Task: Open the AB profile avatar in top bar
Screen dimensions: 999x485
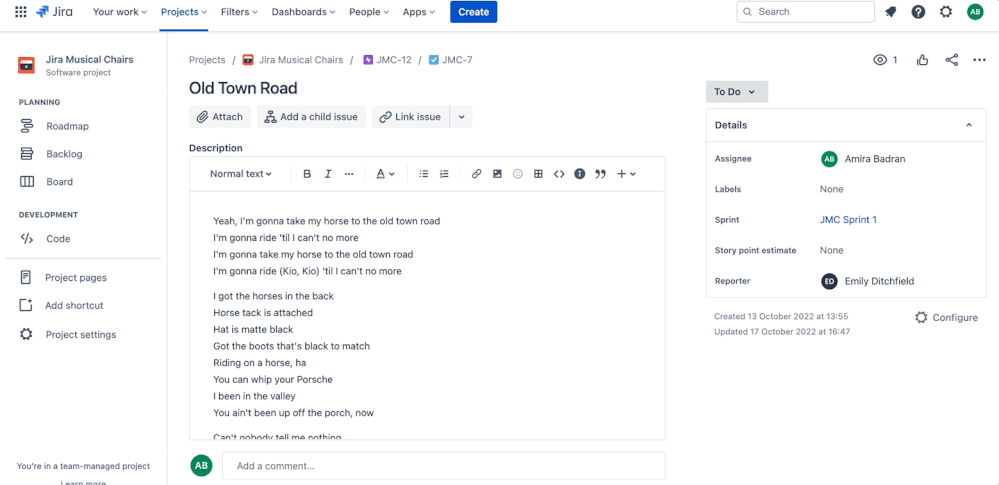Action: (x=975, y=11)
